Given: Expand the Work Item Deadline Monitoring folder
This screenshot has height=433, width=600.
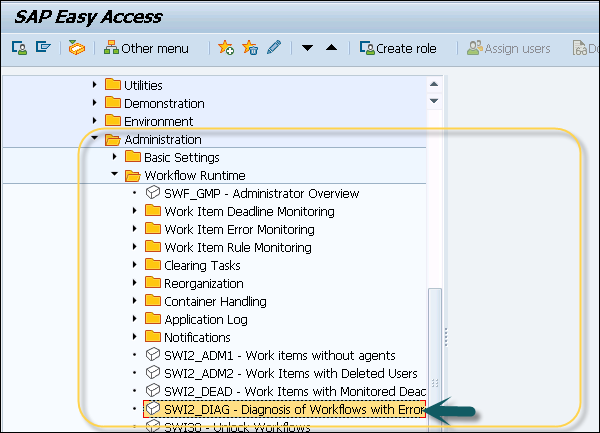Looking at the screenshot, I should point(135,211).
